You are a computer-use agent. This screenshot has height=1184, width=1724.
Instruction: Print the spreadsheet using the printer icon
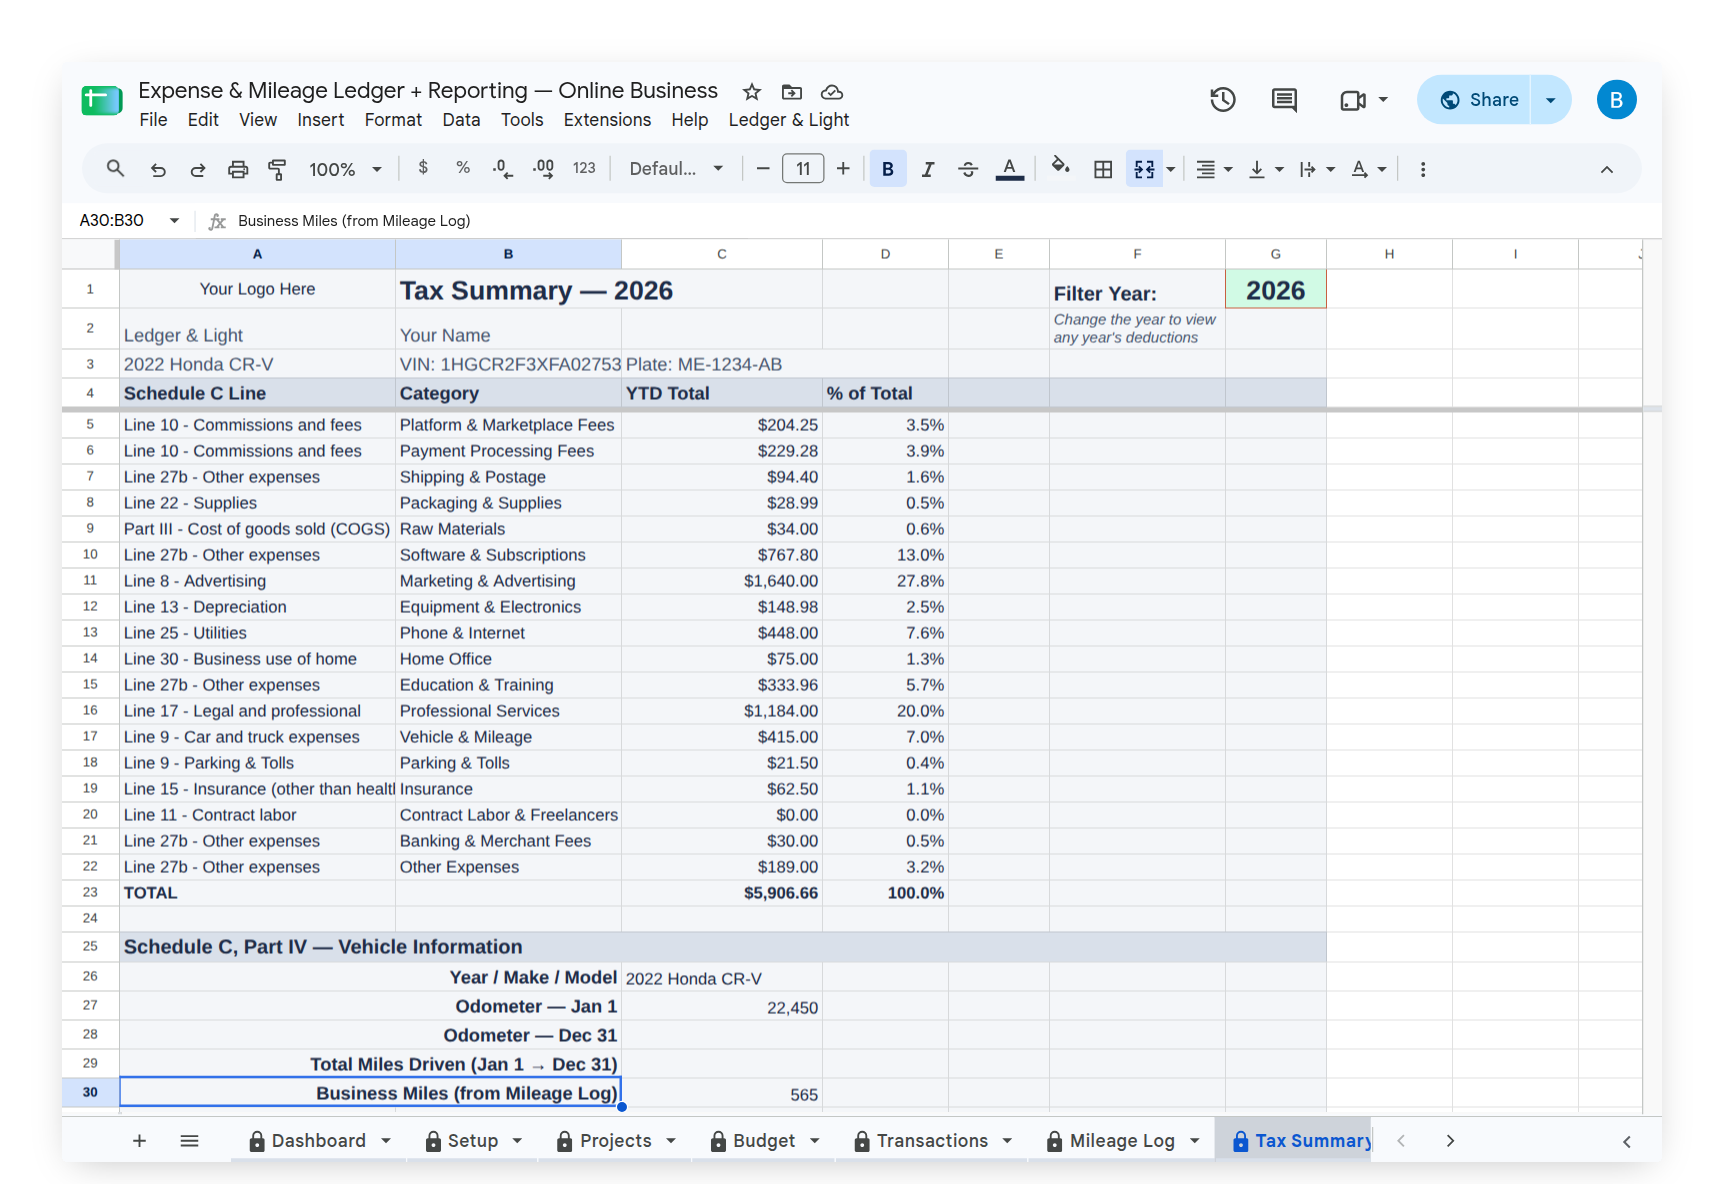pos(238,169)
